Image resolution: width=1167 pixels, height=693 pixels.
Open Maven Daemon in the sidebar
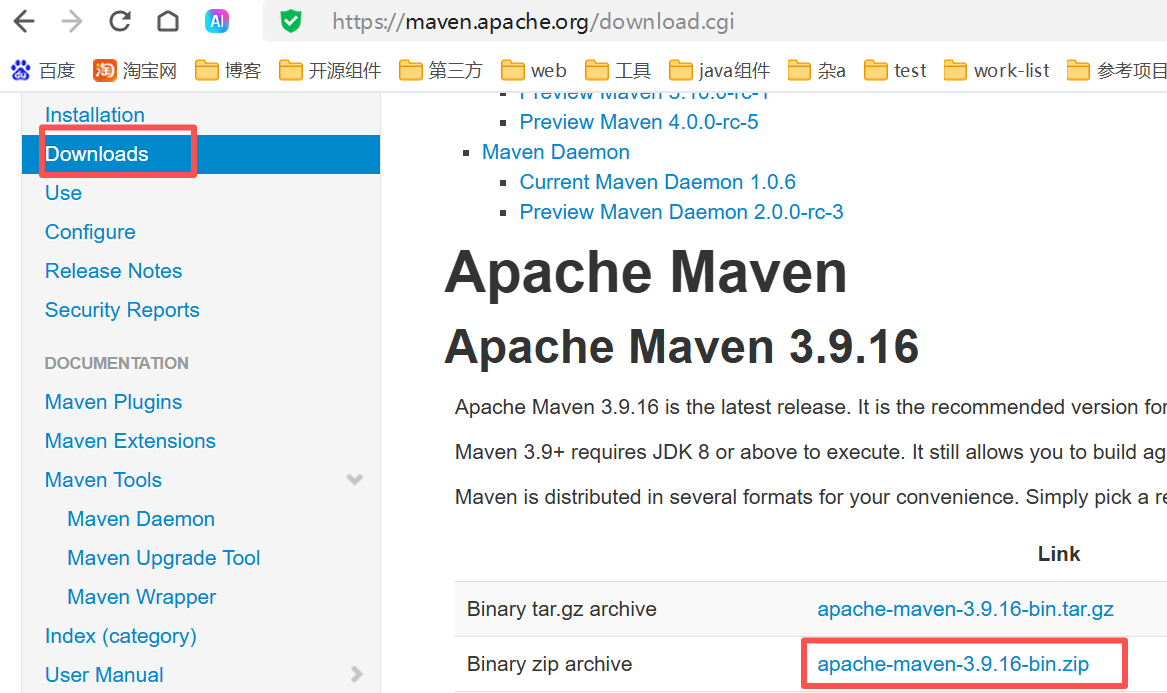tap(141, 519)
